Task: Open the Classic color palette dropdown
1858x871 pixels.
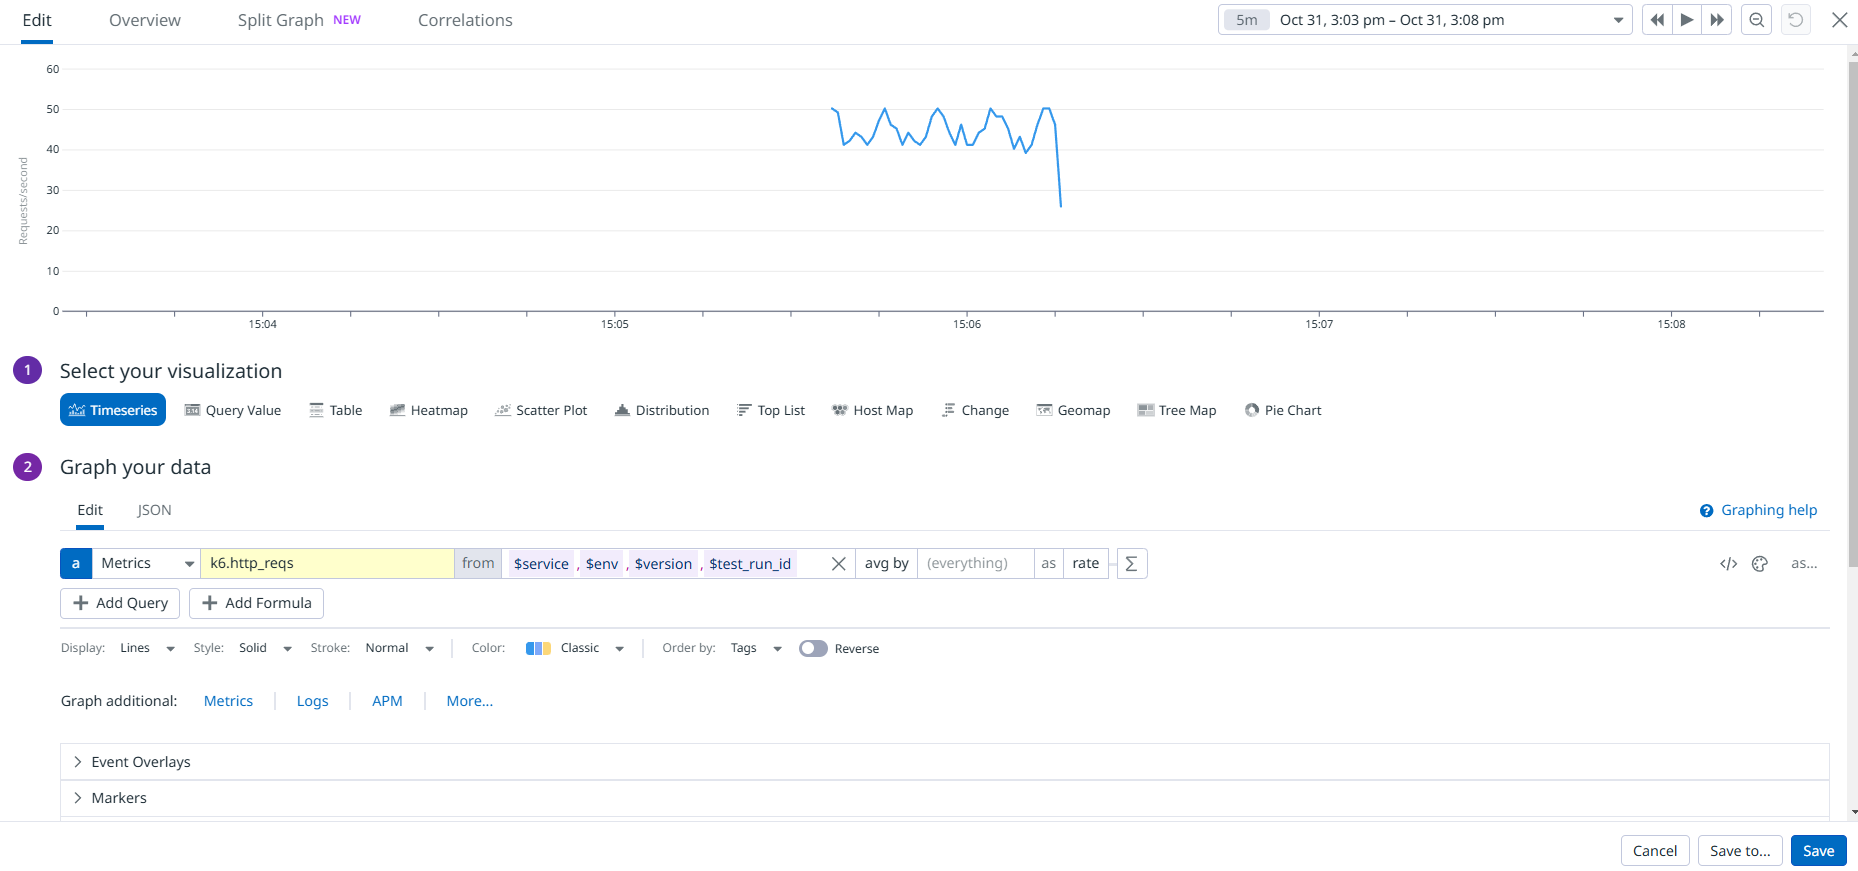Action: (575, 649)
